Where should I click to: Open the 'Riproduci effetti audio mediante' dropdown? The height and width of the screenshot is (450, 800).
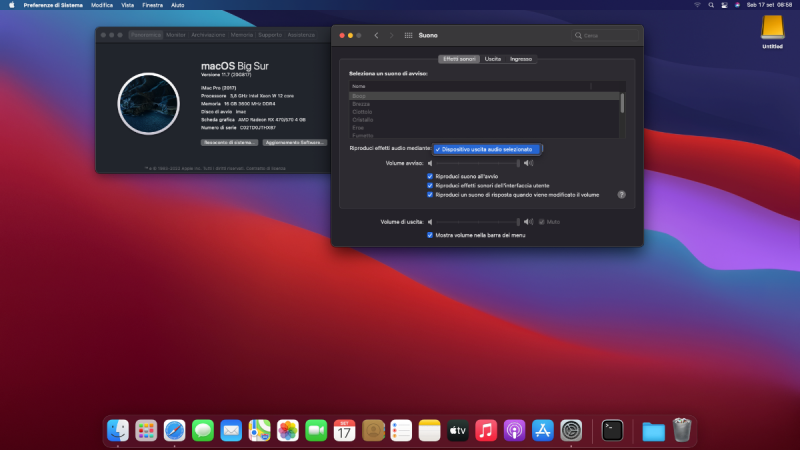tap(488, 149)
